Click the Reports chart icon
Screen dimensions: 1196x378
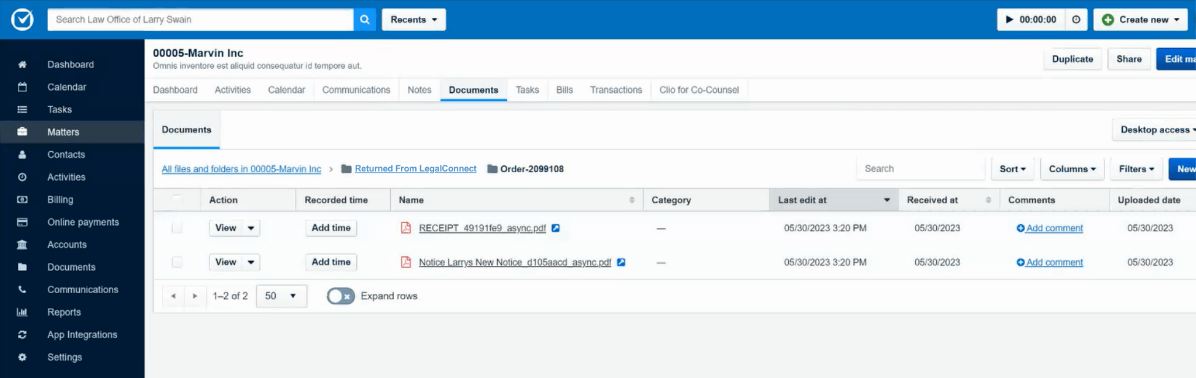click(x=22, y=312)
